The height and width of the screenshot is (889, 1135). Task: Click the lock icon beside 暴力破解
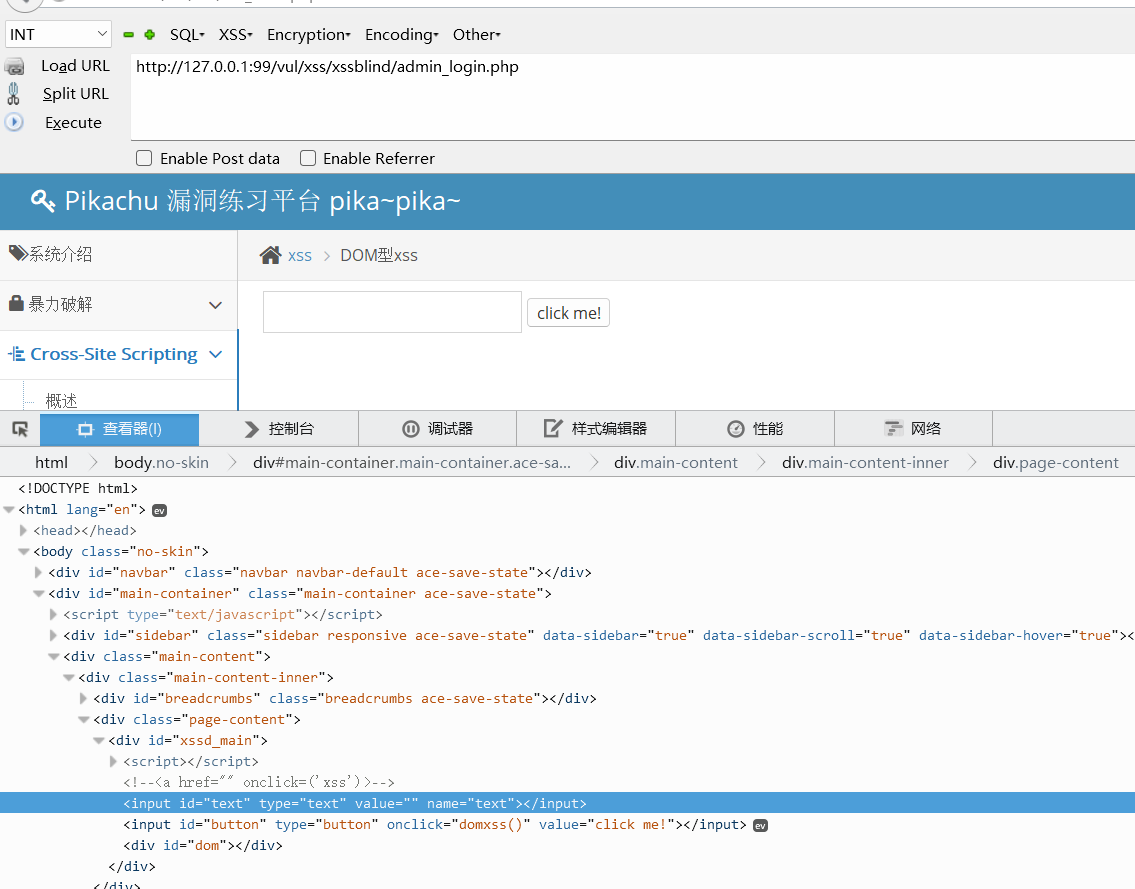17,303
